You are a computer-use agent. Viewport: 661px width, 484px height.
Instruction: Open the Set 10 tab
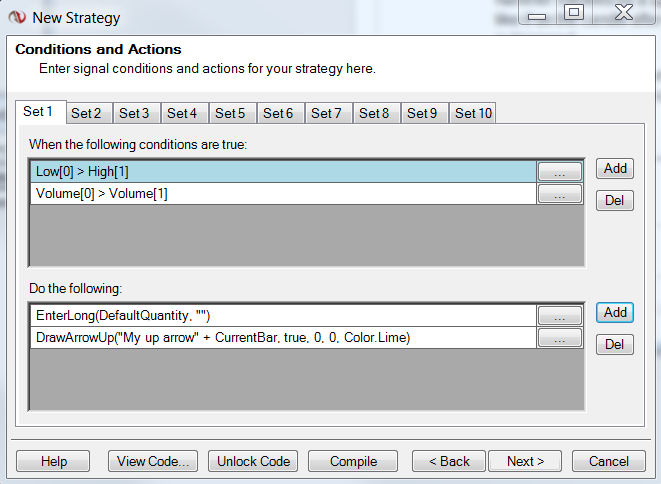(x=473, y=113)
